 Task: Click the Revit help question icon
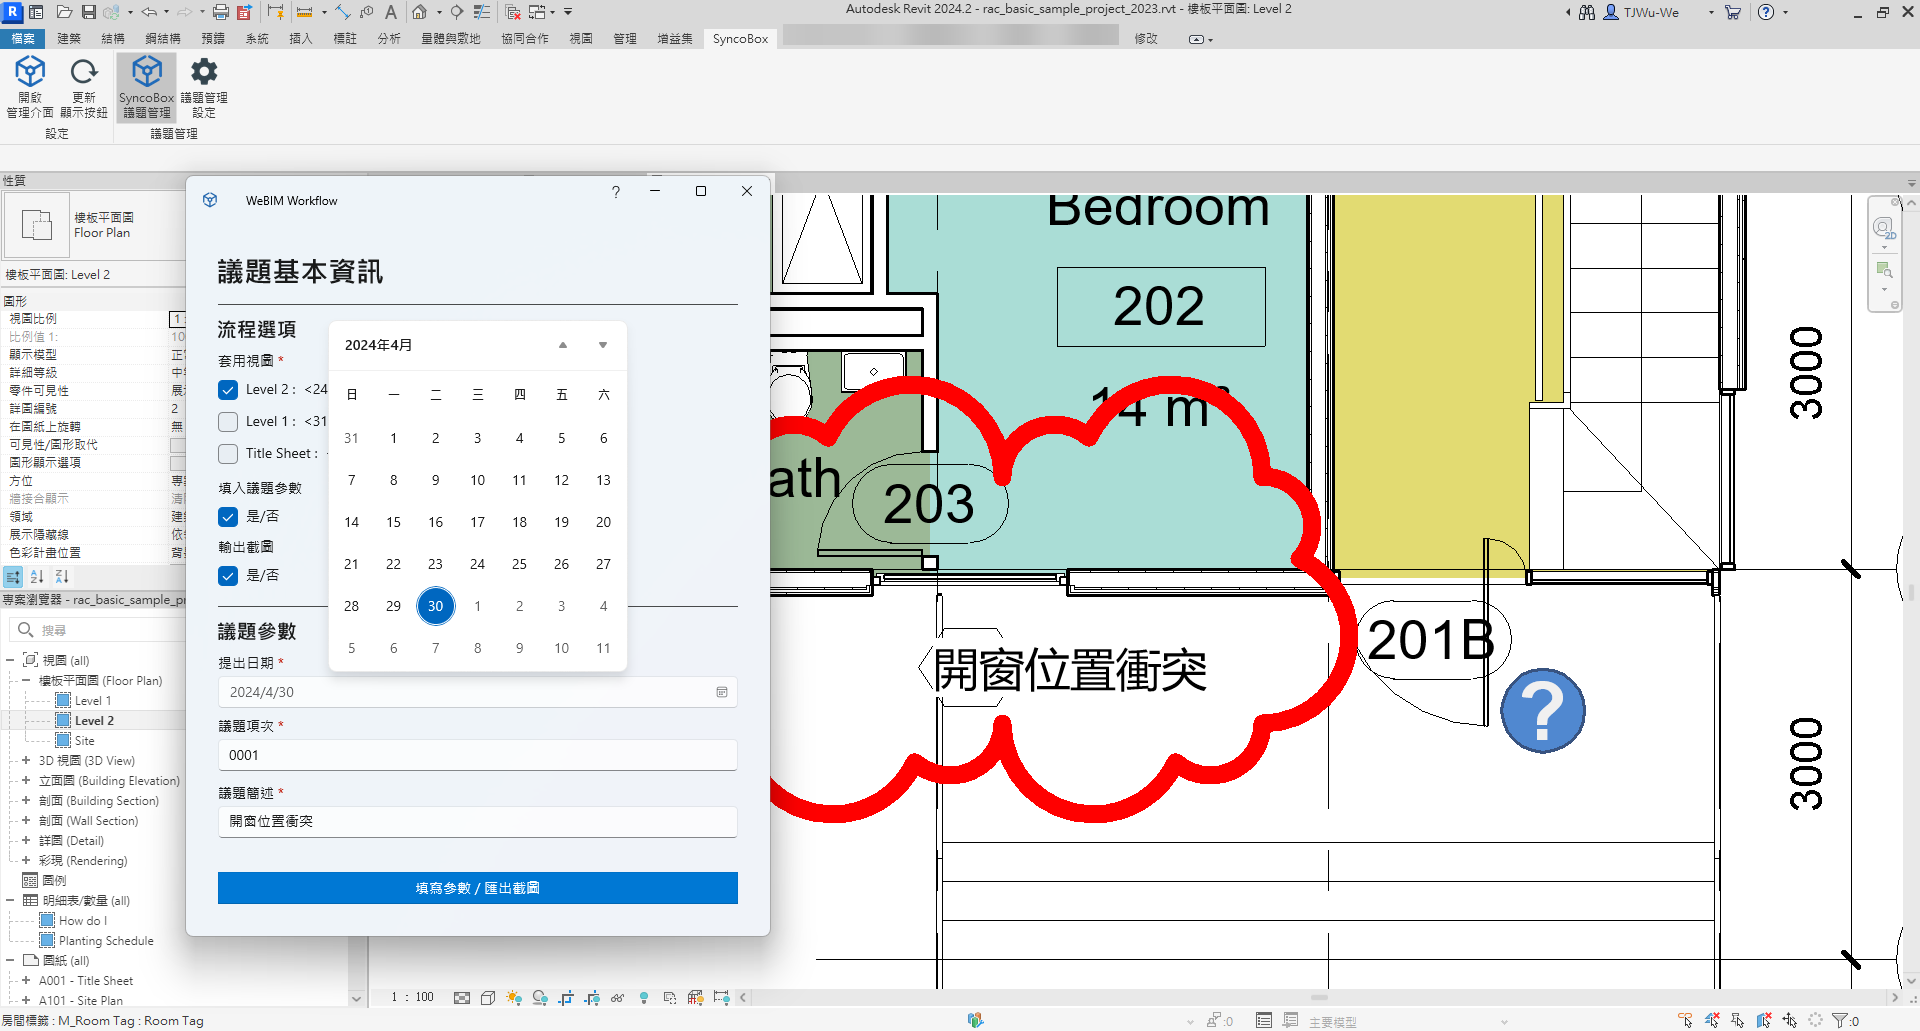pyautogui.click(x=1766, y=12)
